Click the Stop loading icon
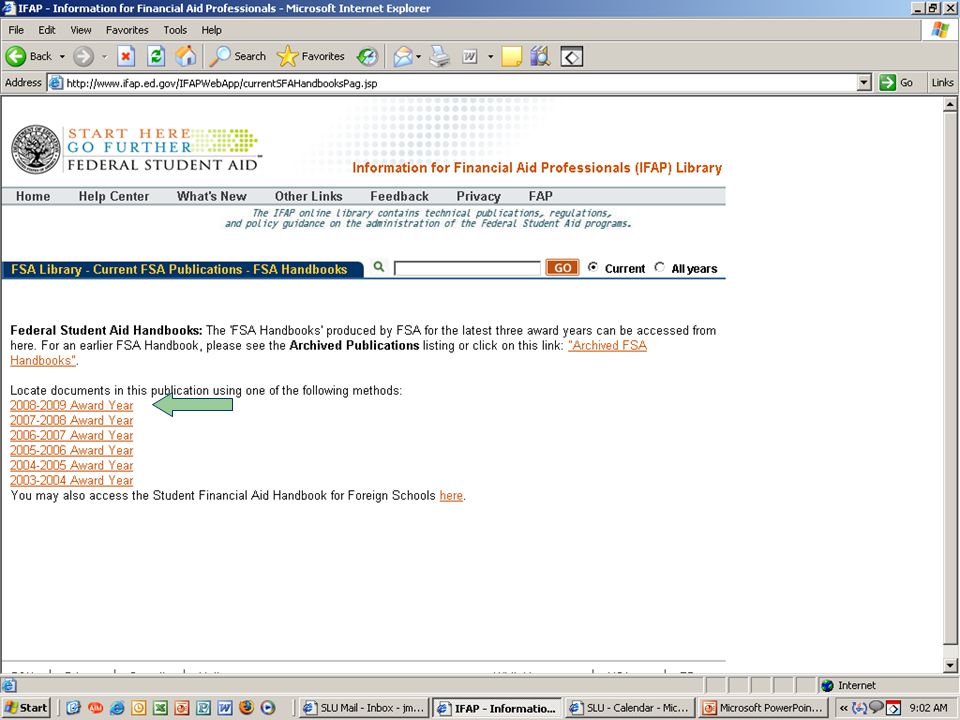The height and width of the screenshot is (720, 960). pos(126,56)
